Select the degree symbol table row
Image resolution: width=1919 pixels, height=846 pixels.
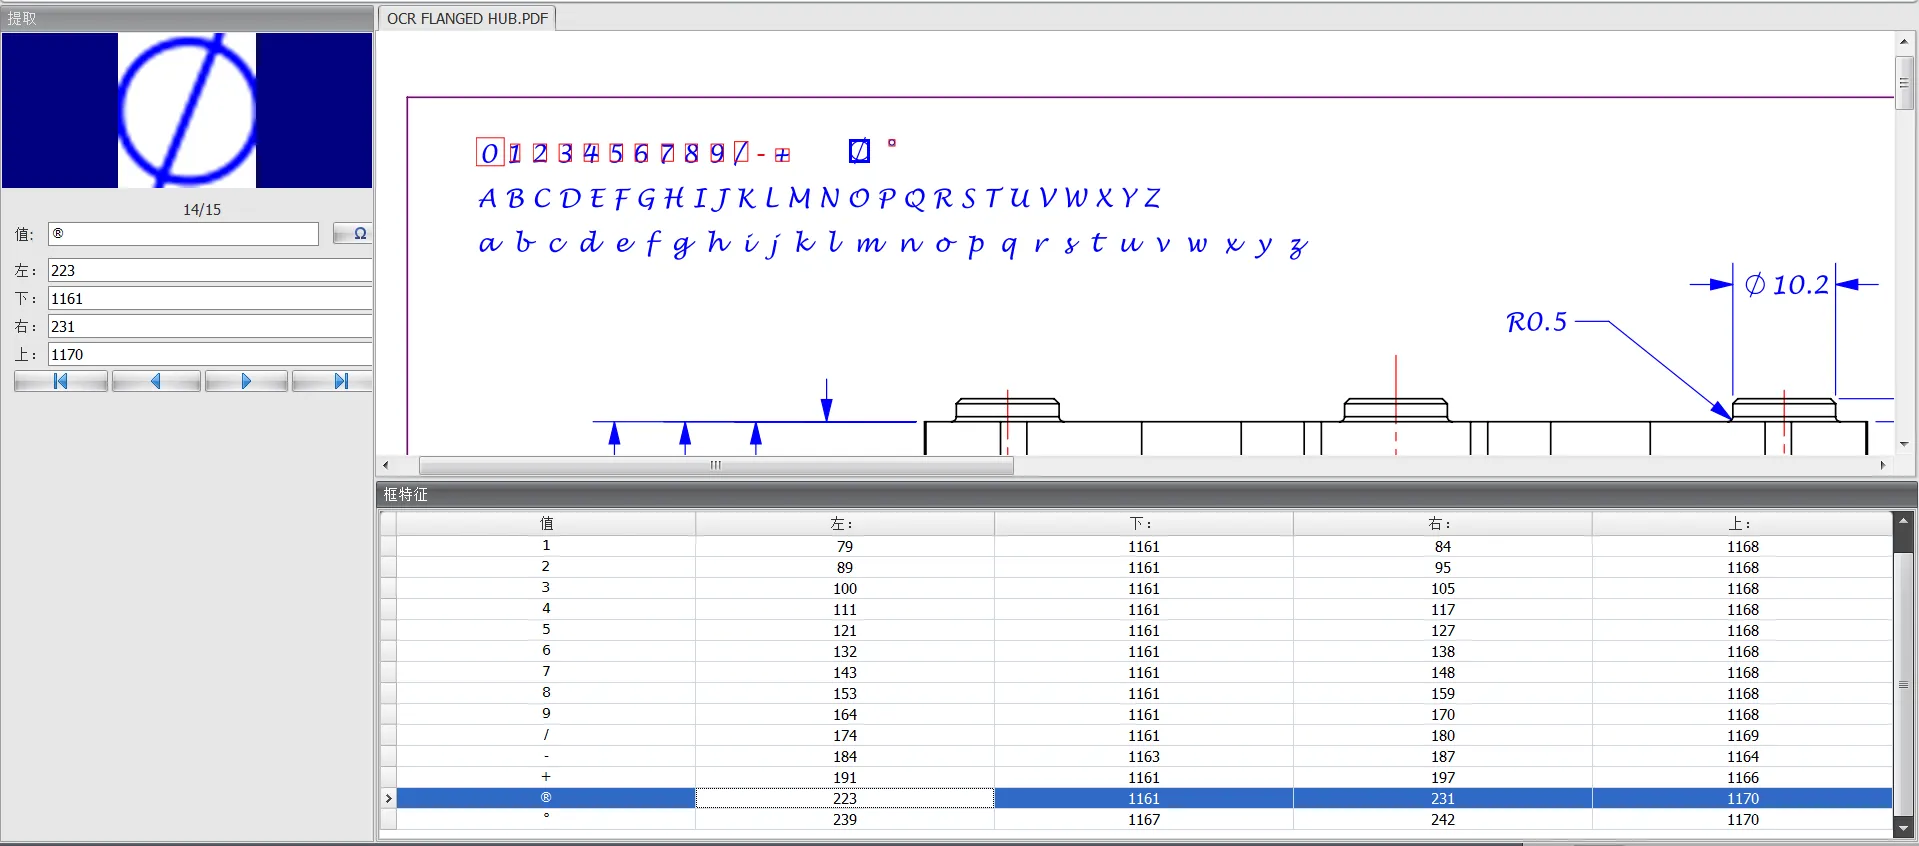[x=546, y=819]
